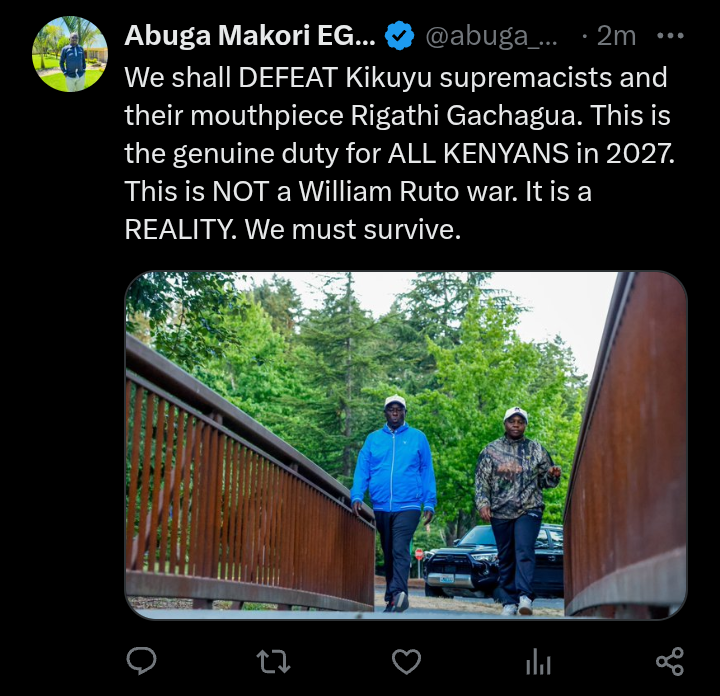The width and height of the screenshot is (720, 696).
Task: Like the tweet with the heart icon
Action: (x=406, y=662)
